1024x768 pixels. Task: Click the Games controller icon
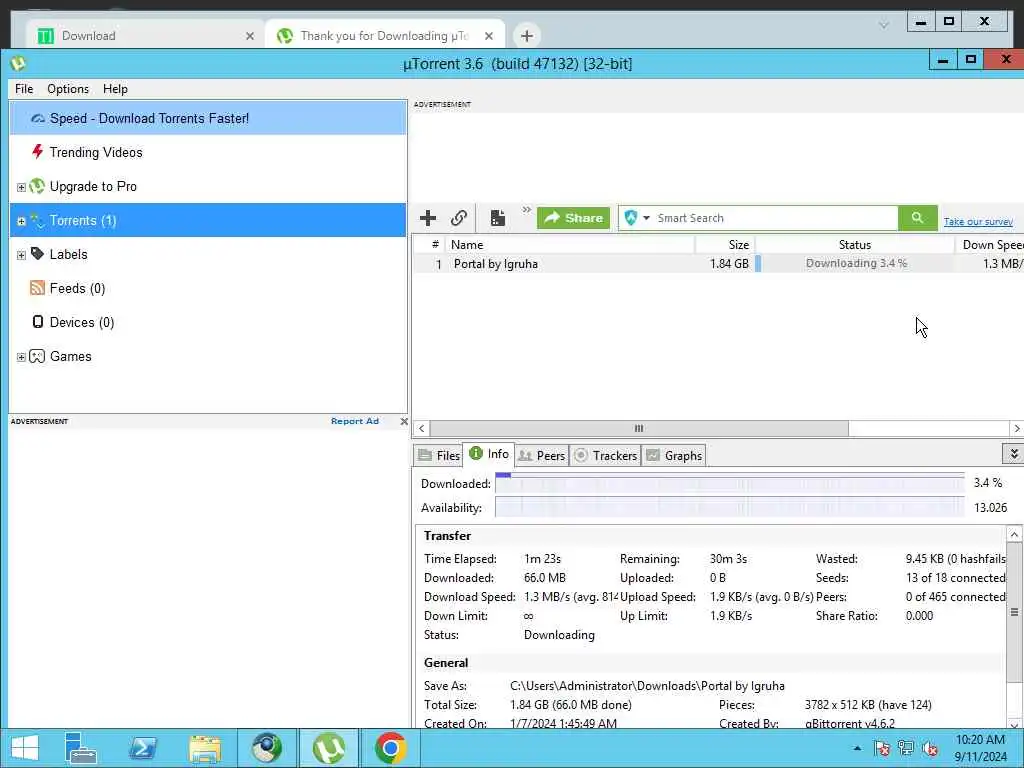click(x=37, y=356)
